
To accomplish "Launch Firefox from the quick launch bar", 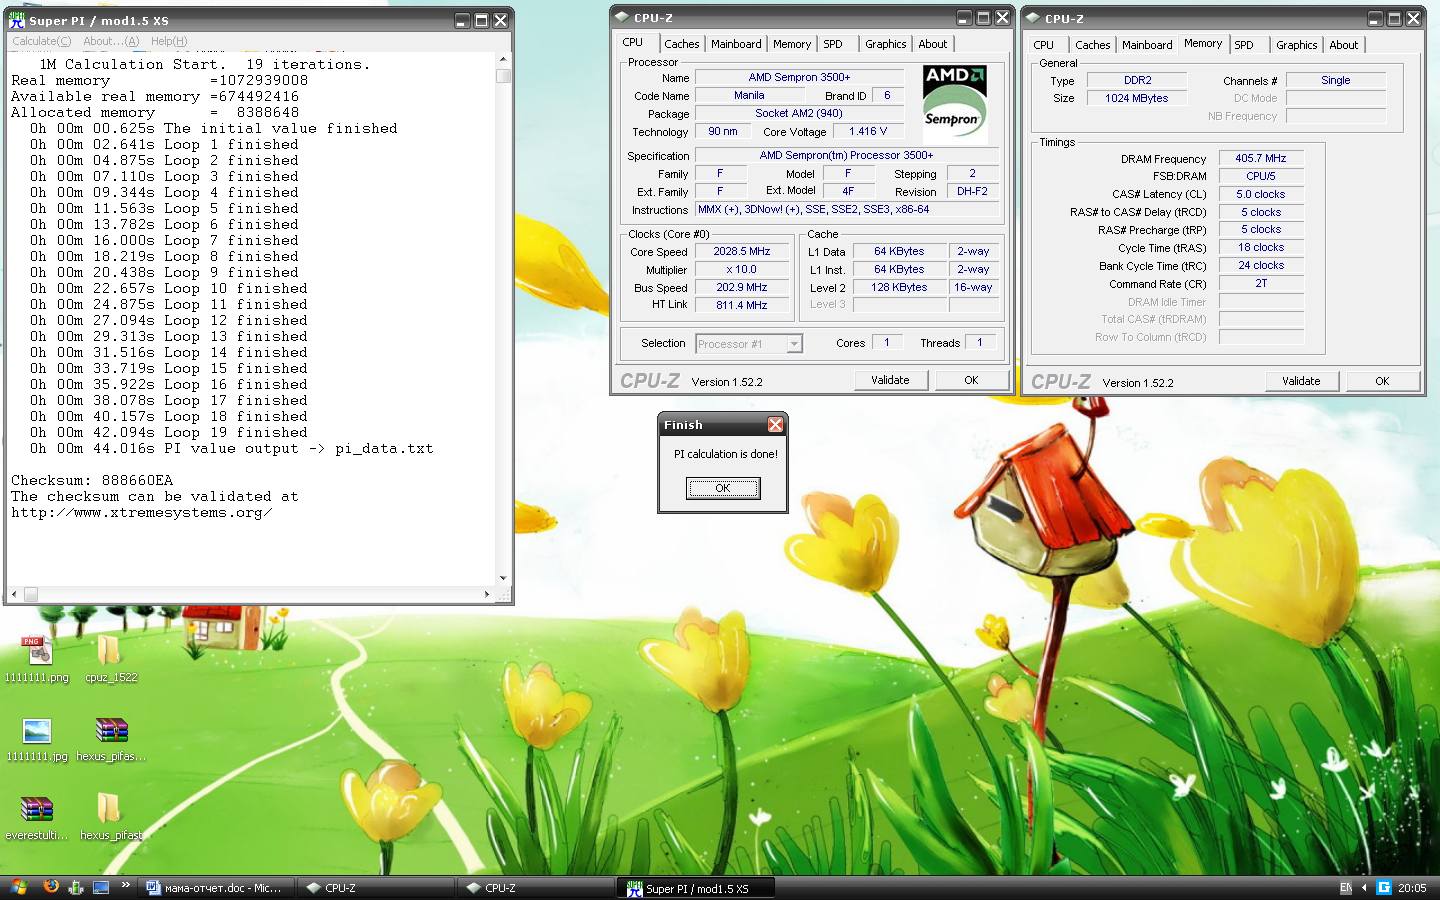I will coord(50,887).
